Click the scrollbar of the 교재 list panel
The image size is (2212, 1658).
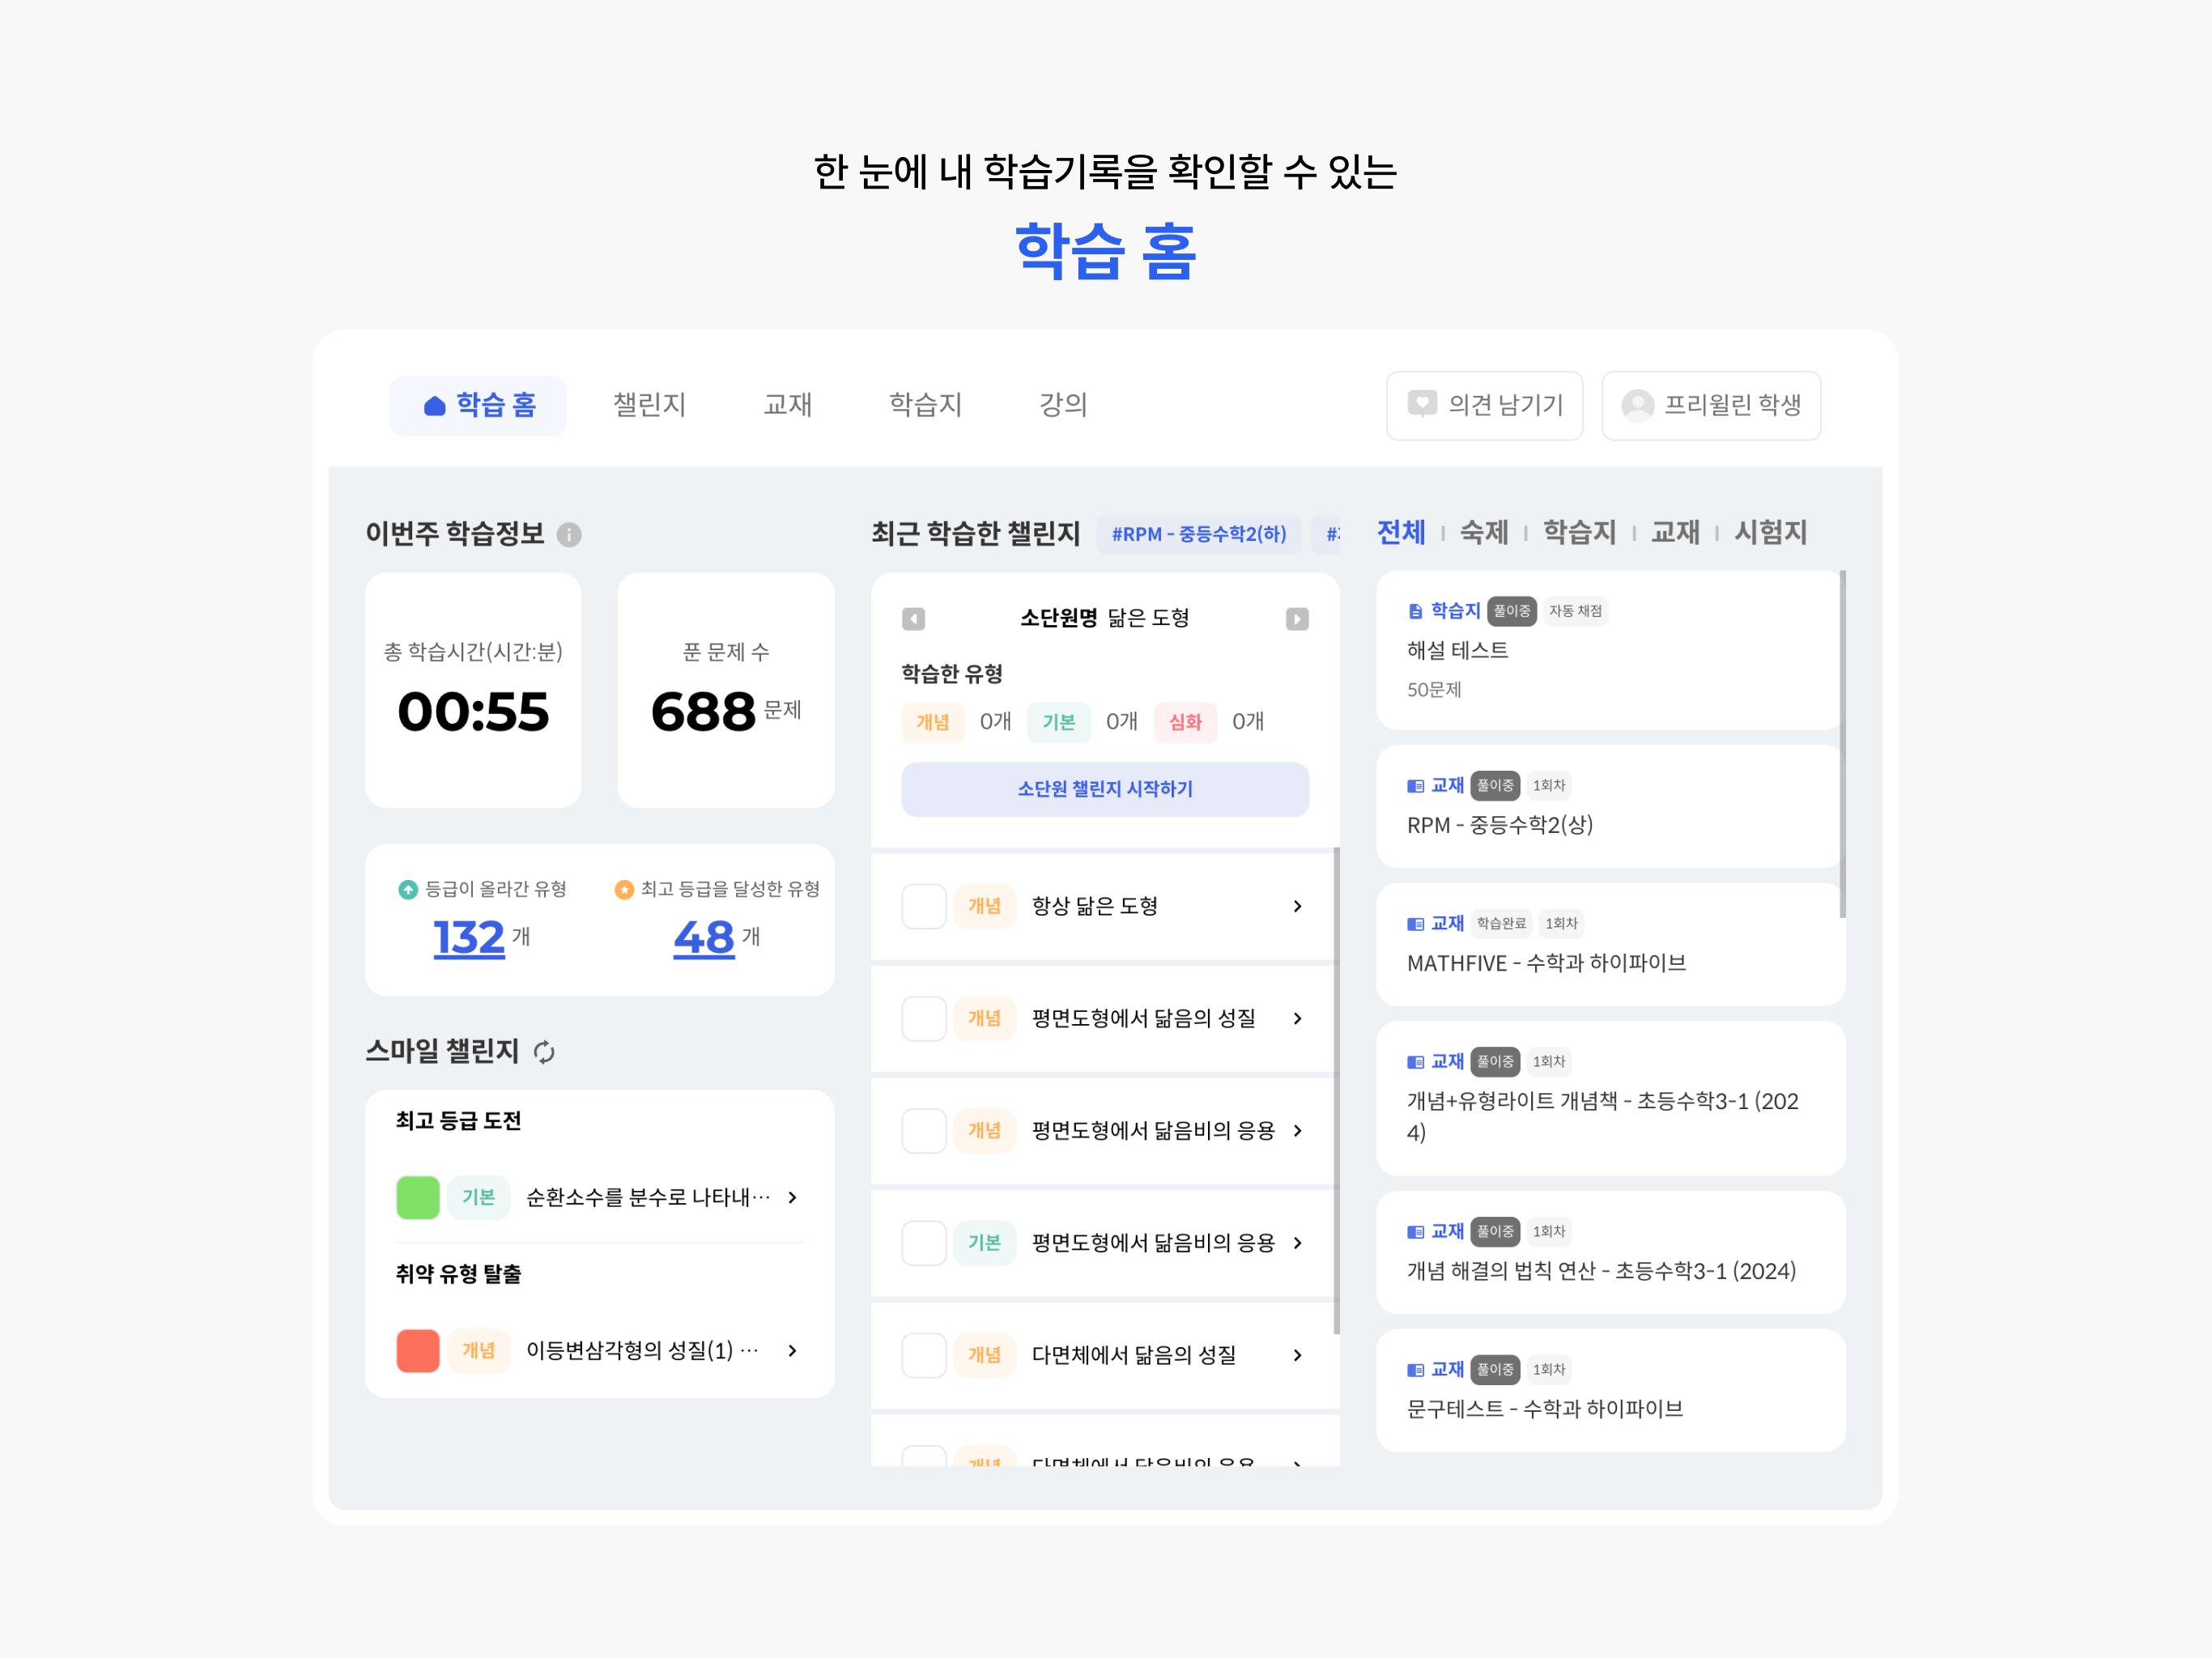(x=1842, y=743)
